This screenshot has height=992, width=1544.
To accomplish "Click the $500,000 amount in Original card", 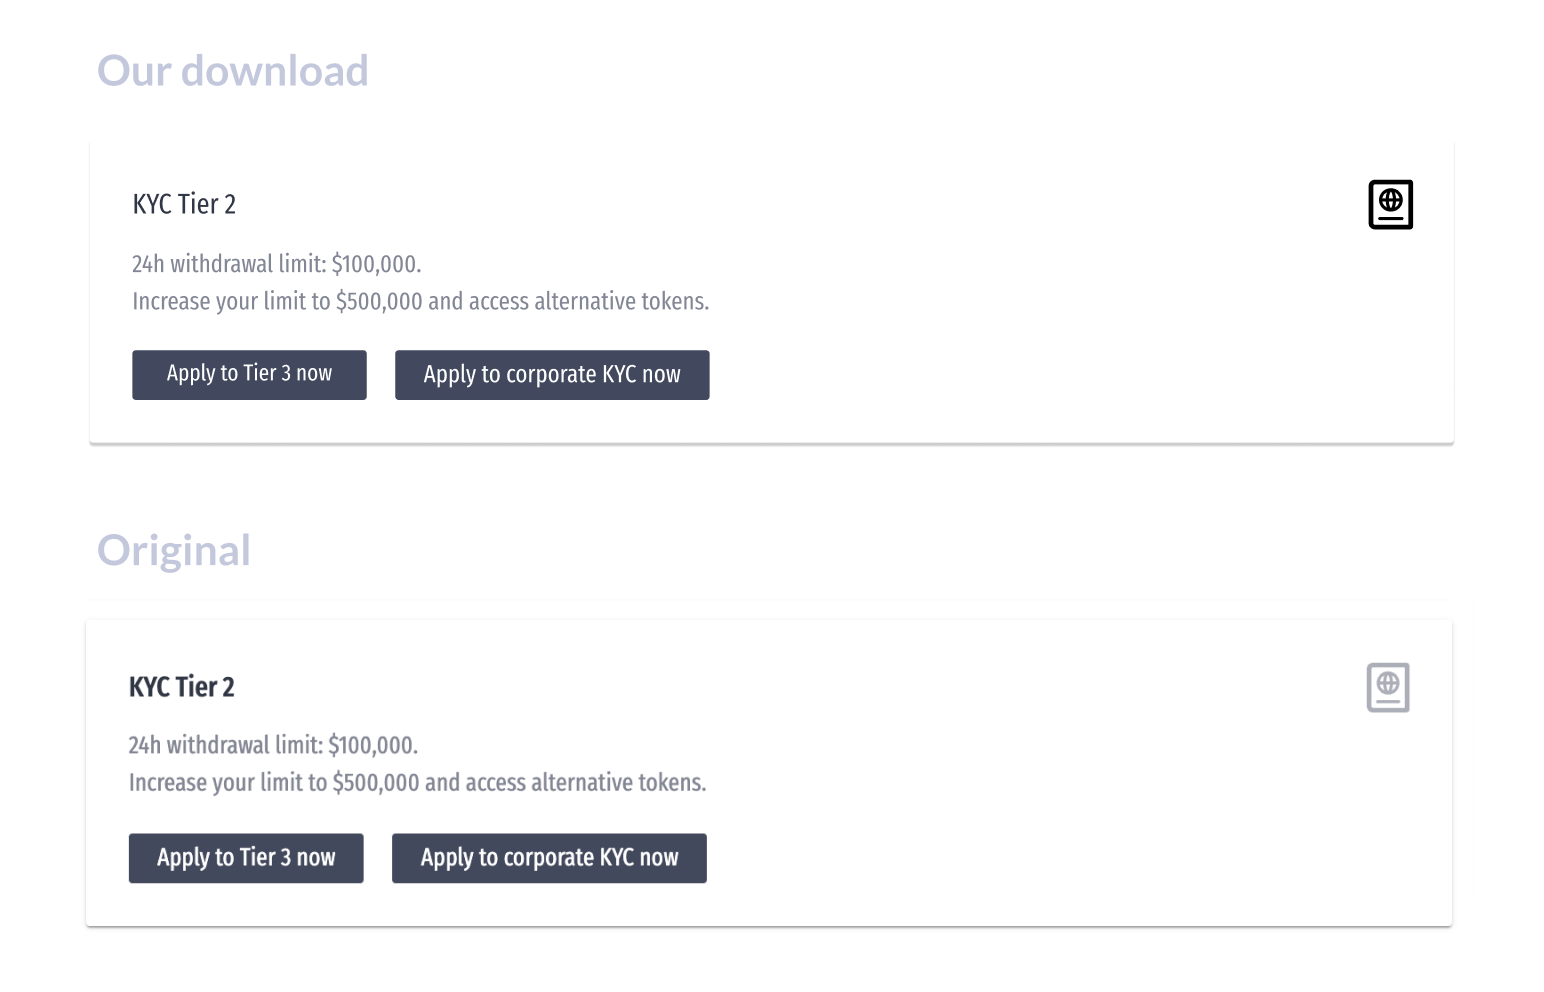I will pyautogui.click(x=376, y=783).
